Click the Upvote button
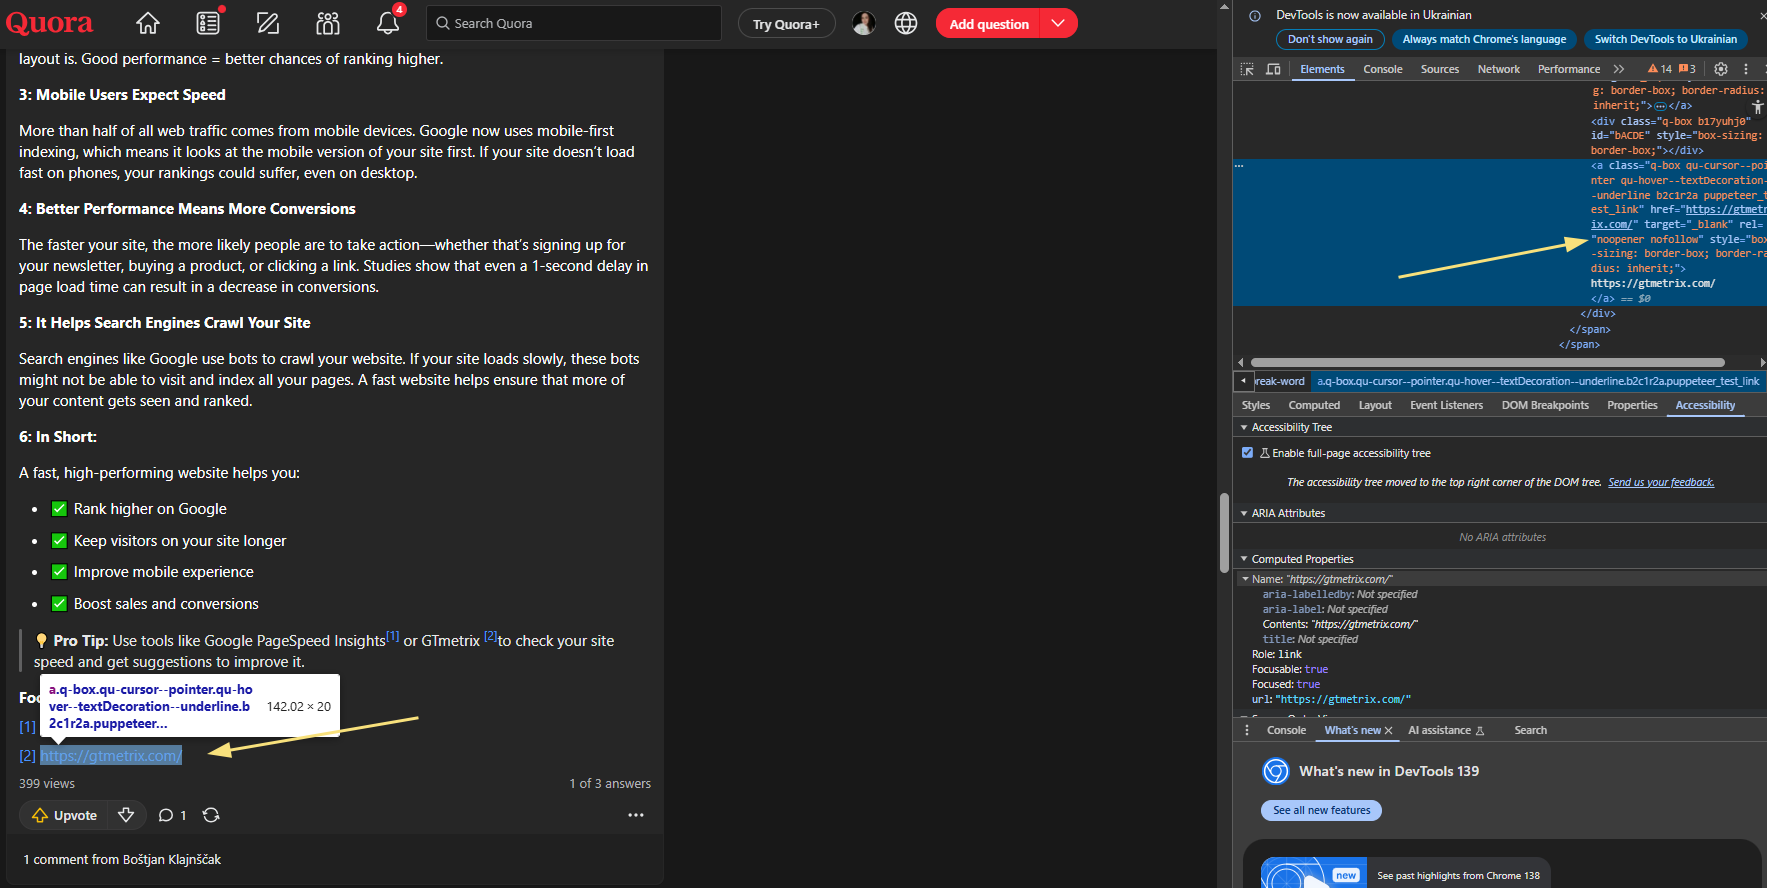Image resolution: width=1767 pixels, height=888 pixels. (65, 815)
